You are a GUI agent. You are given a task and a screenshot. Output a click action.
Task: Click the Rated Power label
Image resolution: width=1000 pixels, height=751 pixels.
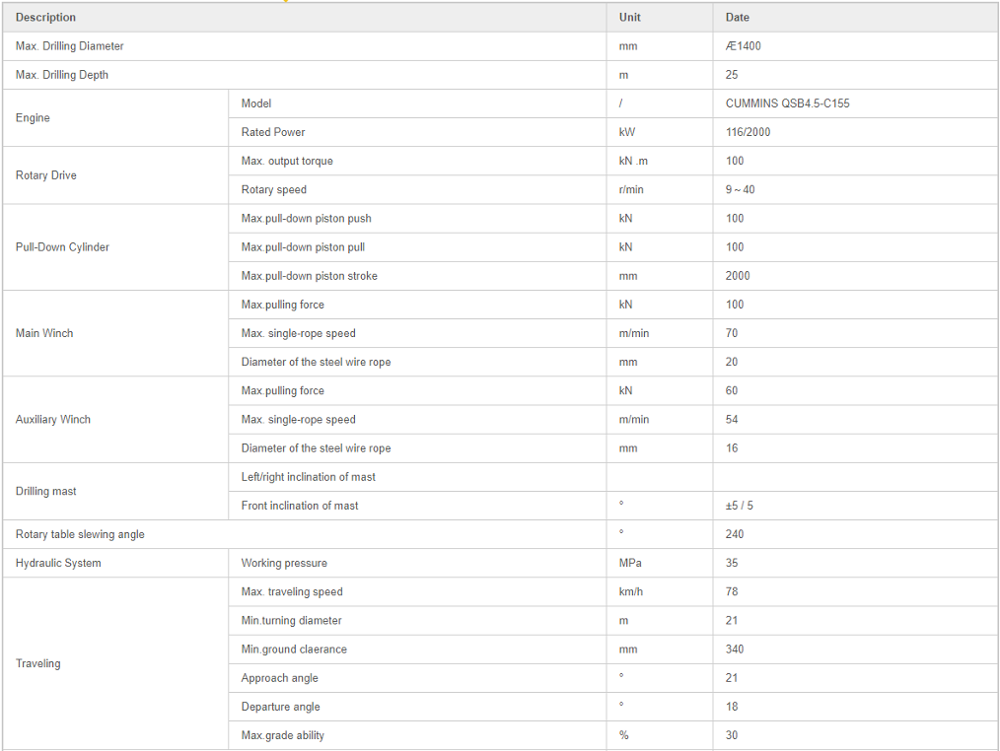click(273, 132)
